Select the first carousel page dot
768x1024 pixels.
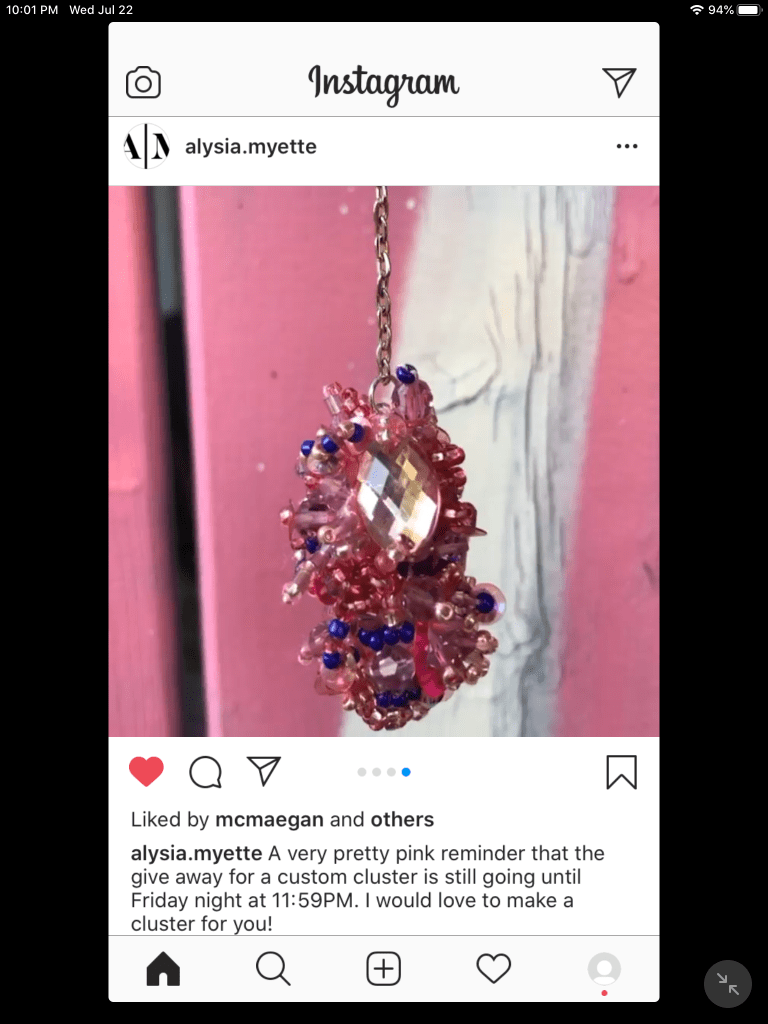362,772
